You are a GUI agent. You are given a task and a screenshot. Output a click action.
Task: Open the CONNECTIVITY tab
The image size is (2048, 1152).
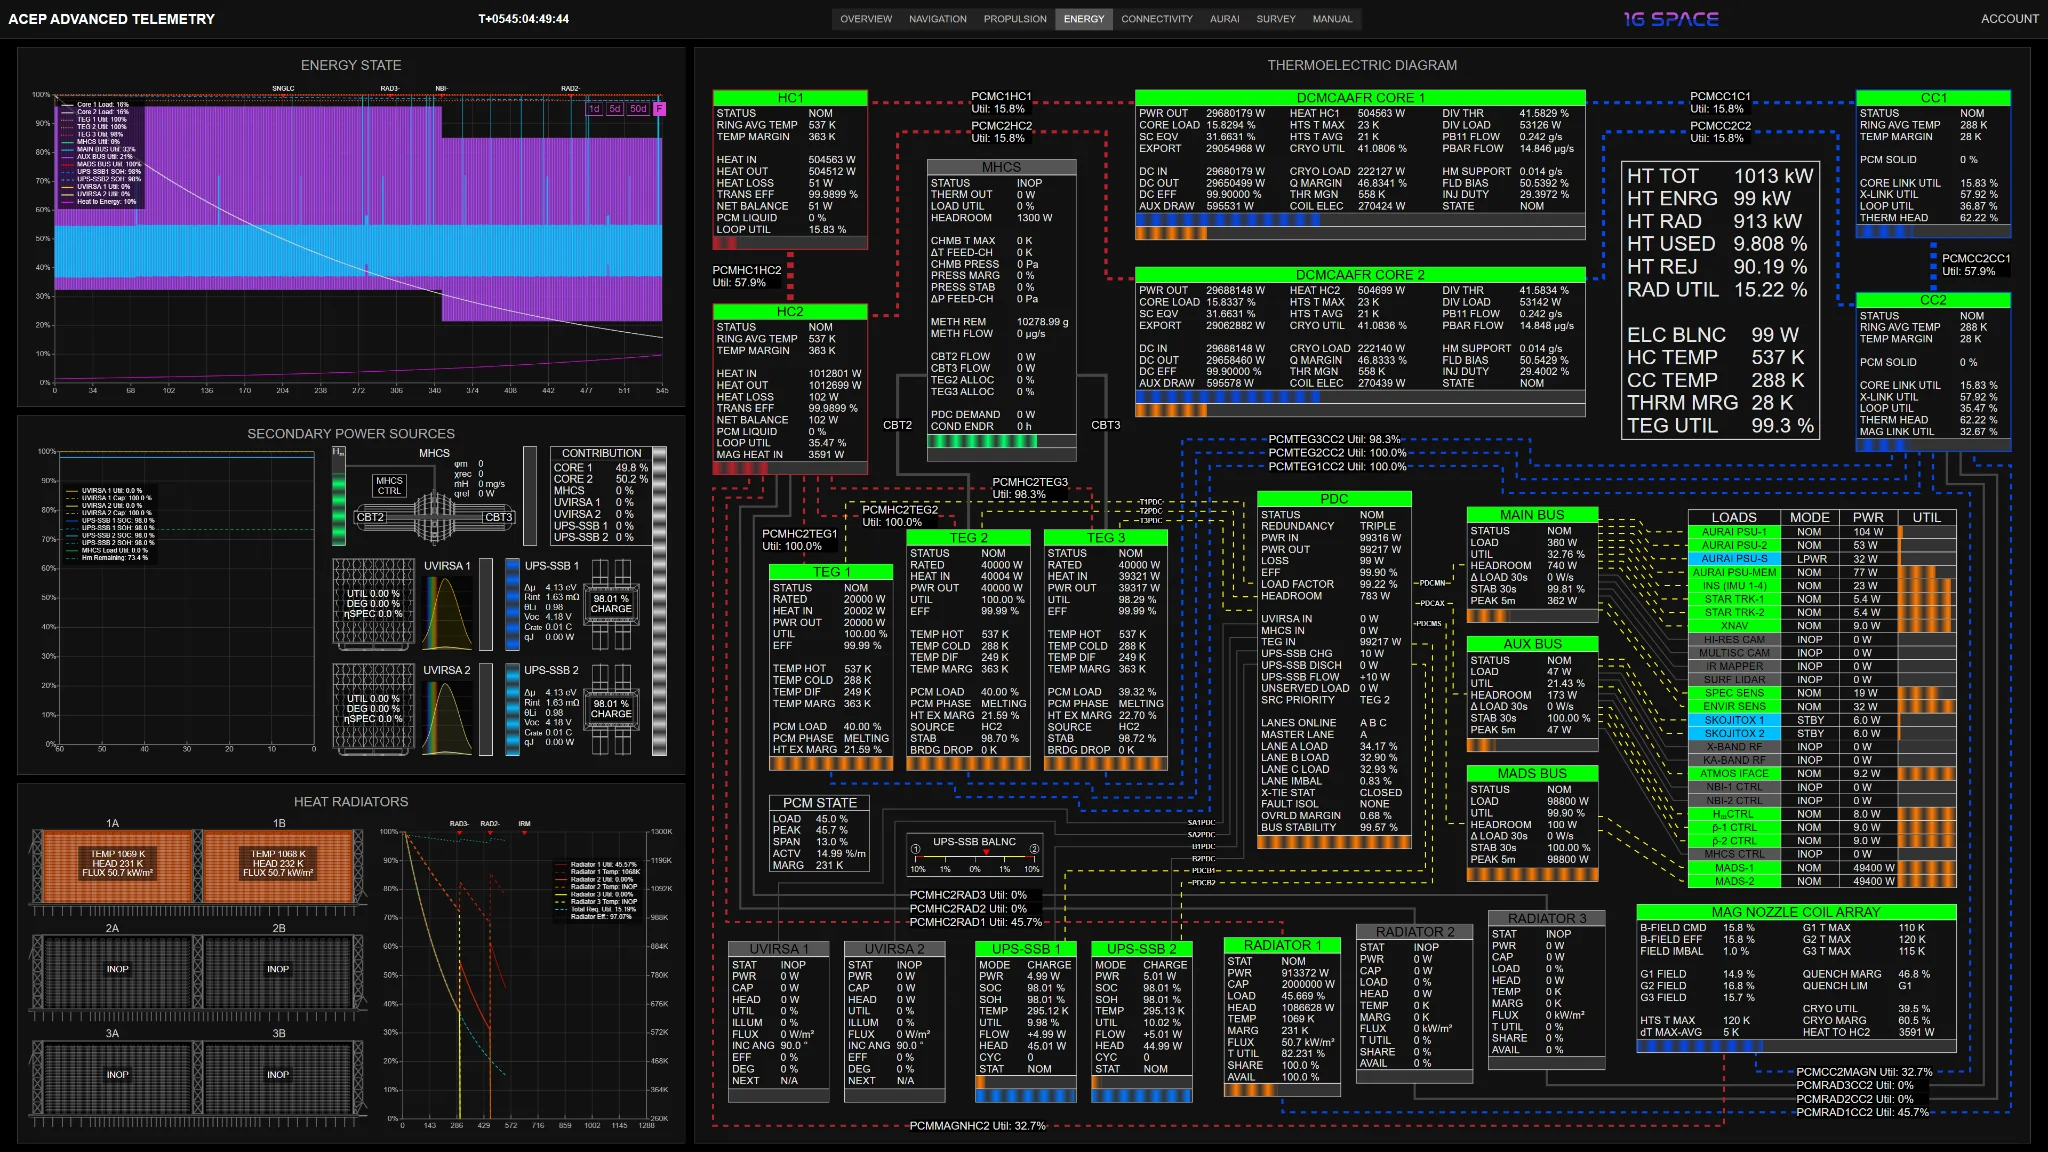tap(1157, 19)
